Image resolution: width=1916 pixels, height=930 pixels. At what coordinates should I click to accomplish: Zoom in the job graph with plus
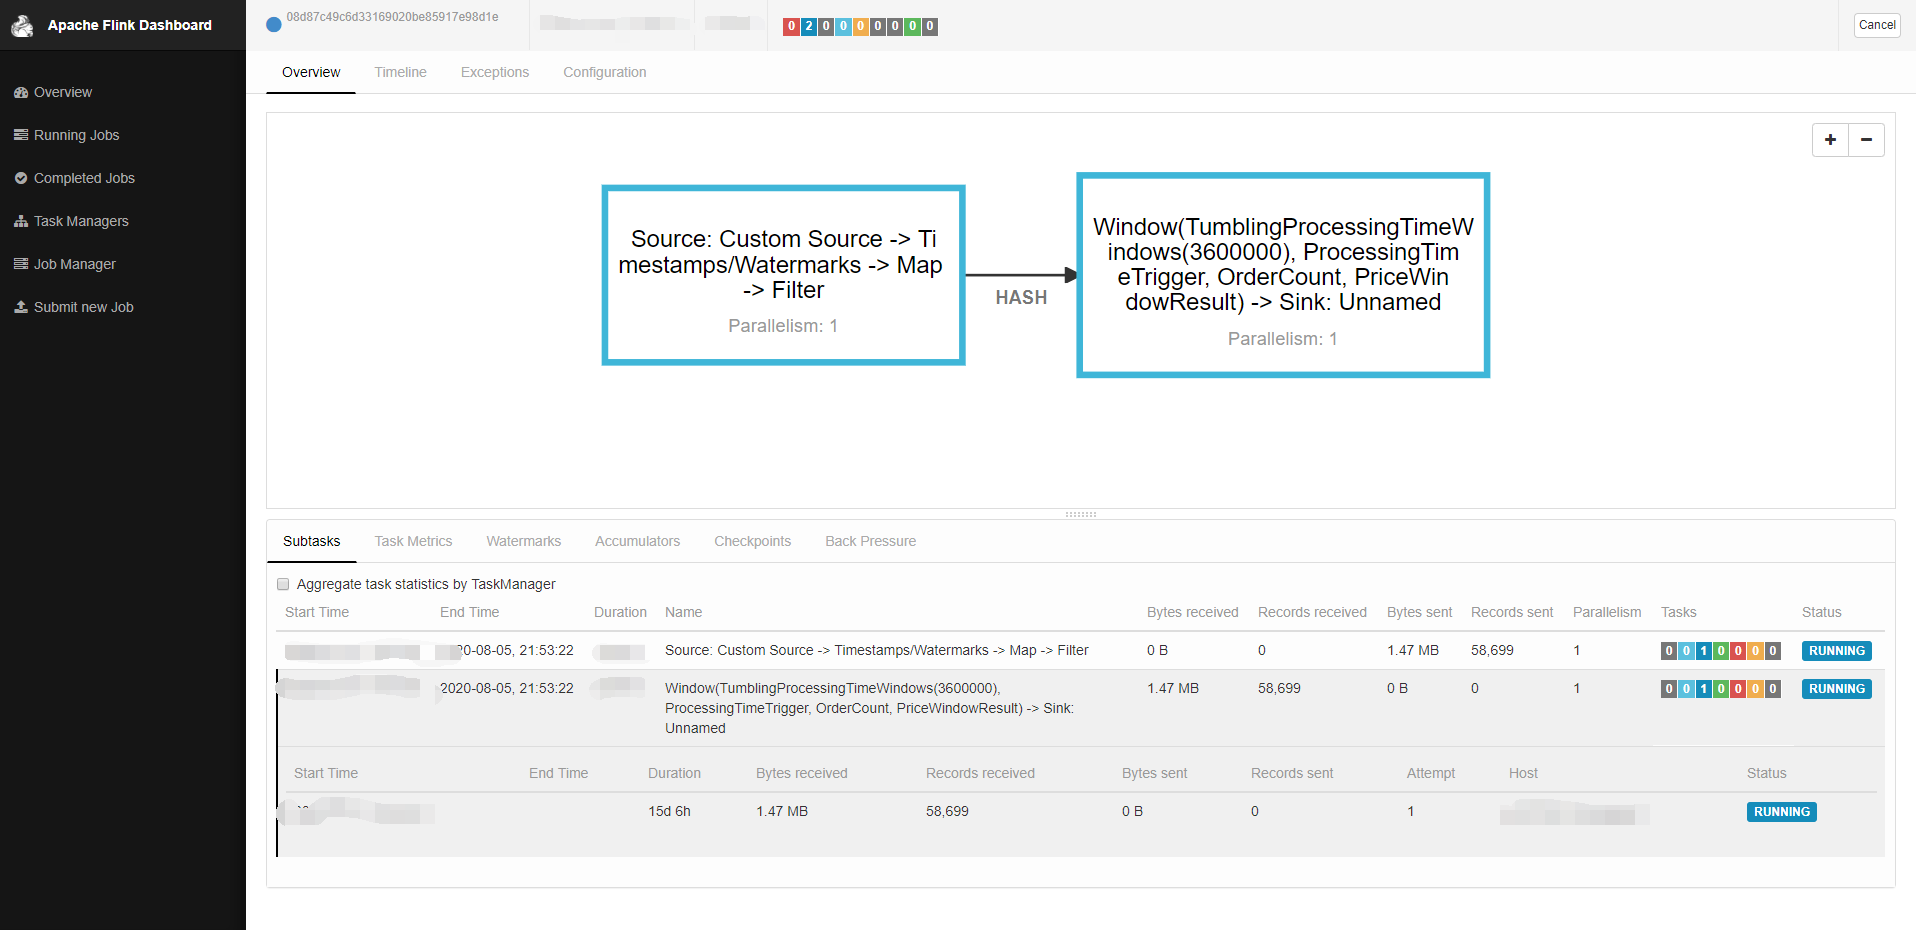point(1830,140)
